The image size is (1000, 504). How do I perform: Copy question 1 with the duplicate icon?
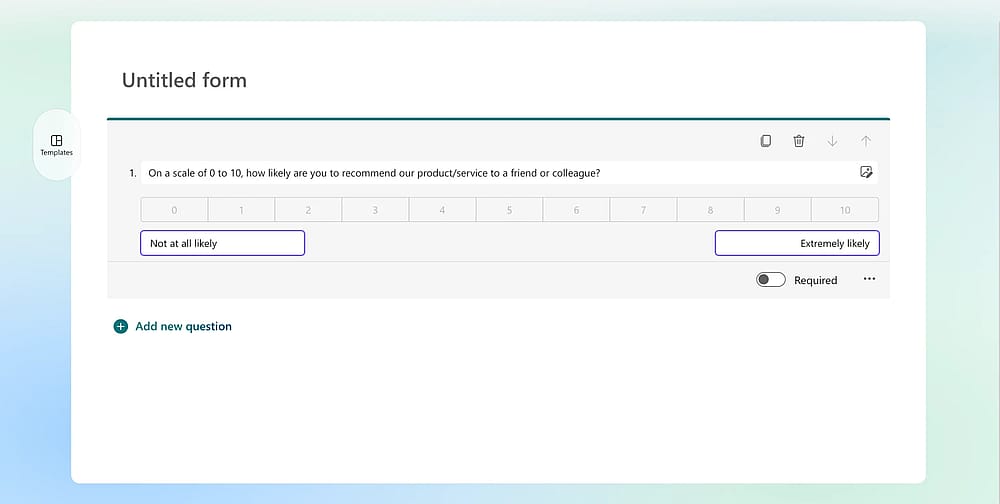click(766, 141)
